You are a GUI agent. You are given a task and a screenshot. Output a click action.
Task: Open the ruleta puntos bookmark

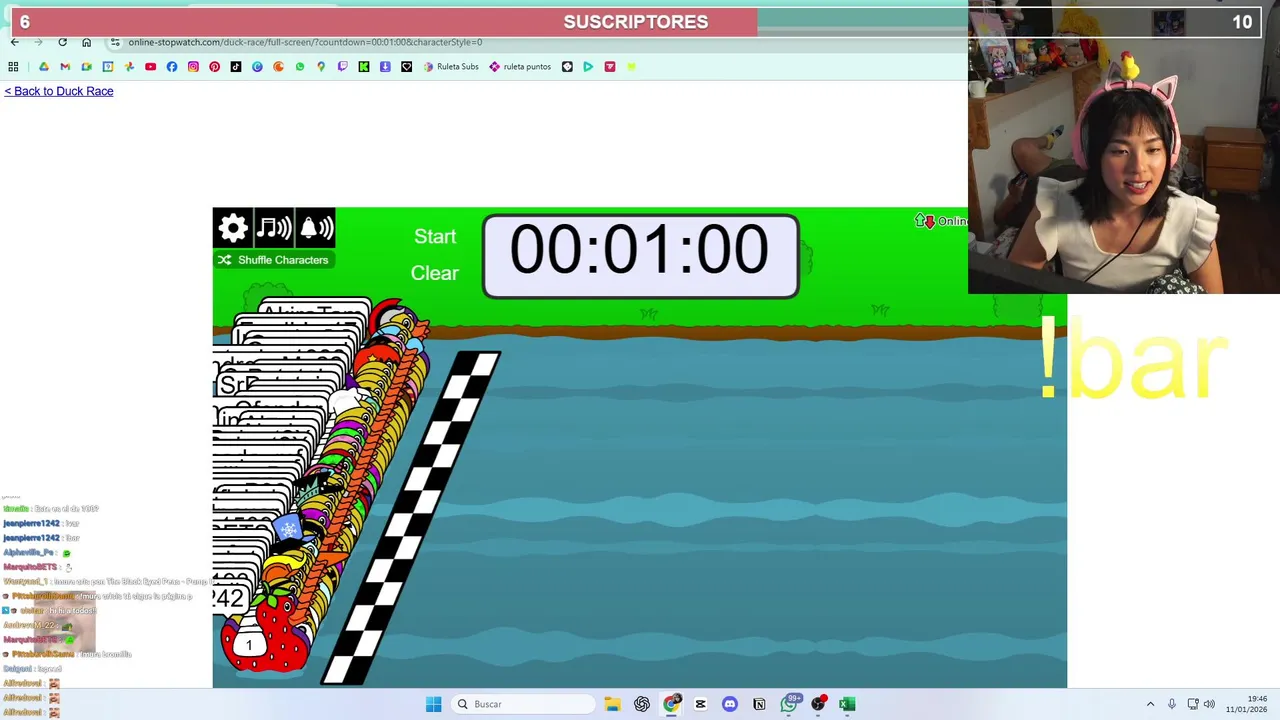[x=520, y=67]
